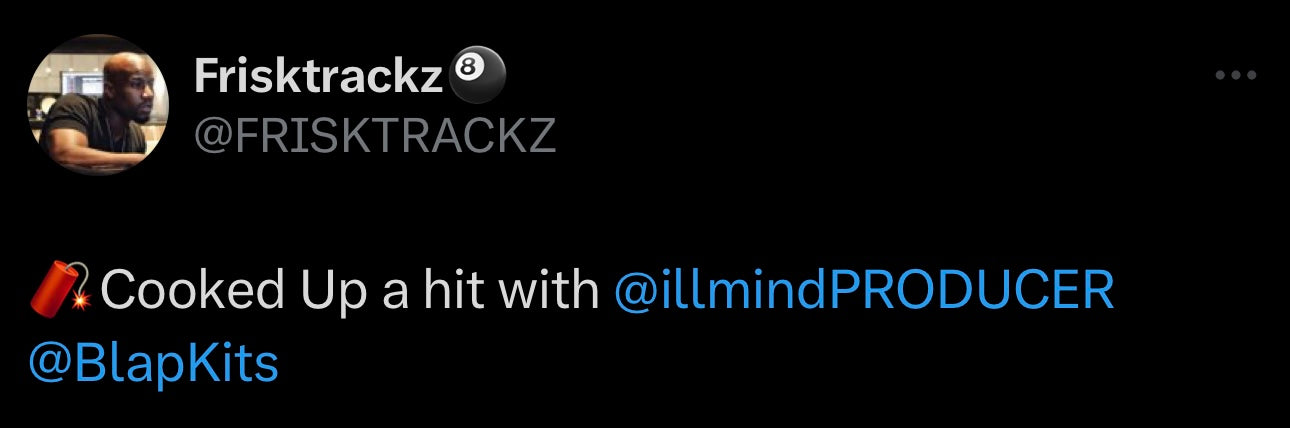Click the "PRODUCER" portion of the illmind mention

point(973,291)
